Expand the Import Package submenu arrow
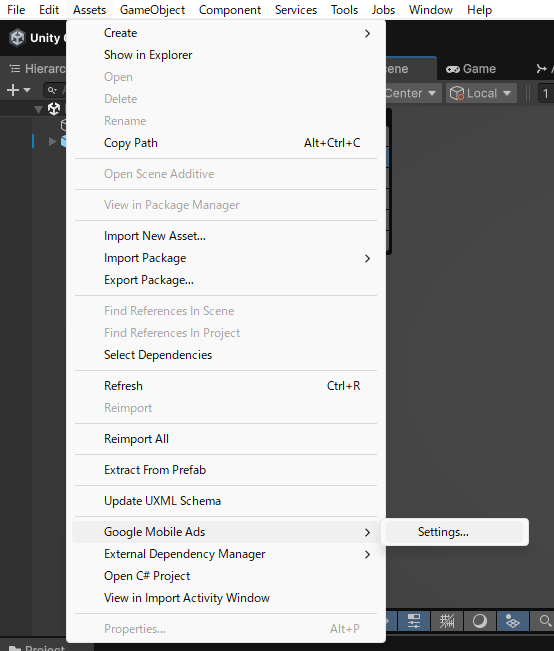554x651 pixels. coord(367,259)
